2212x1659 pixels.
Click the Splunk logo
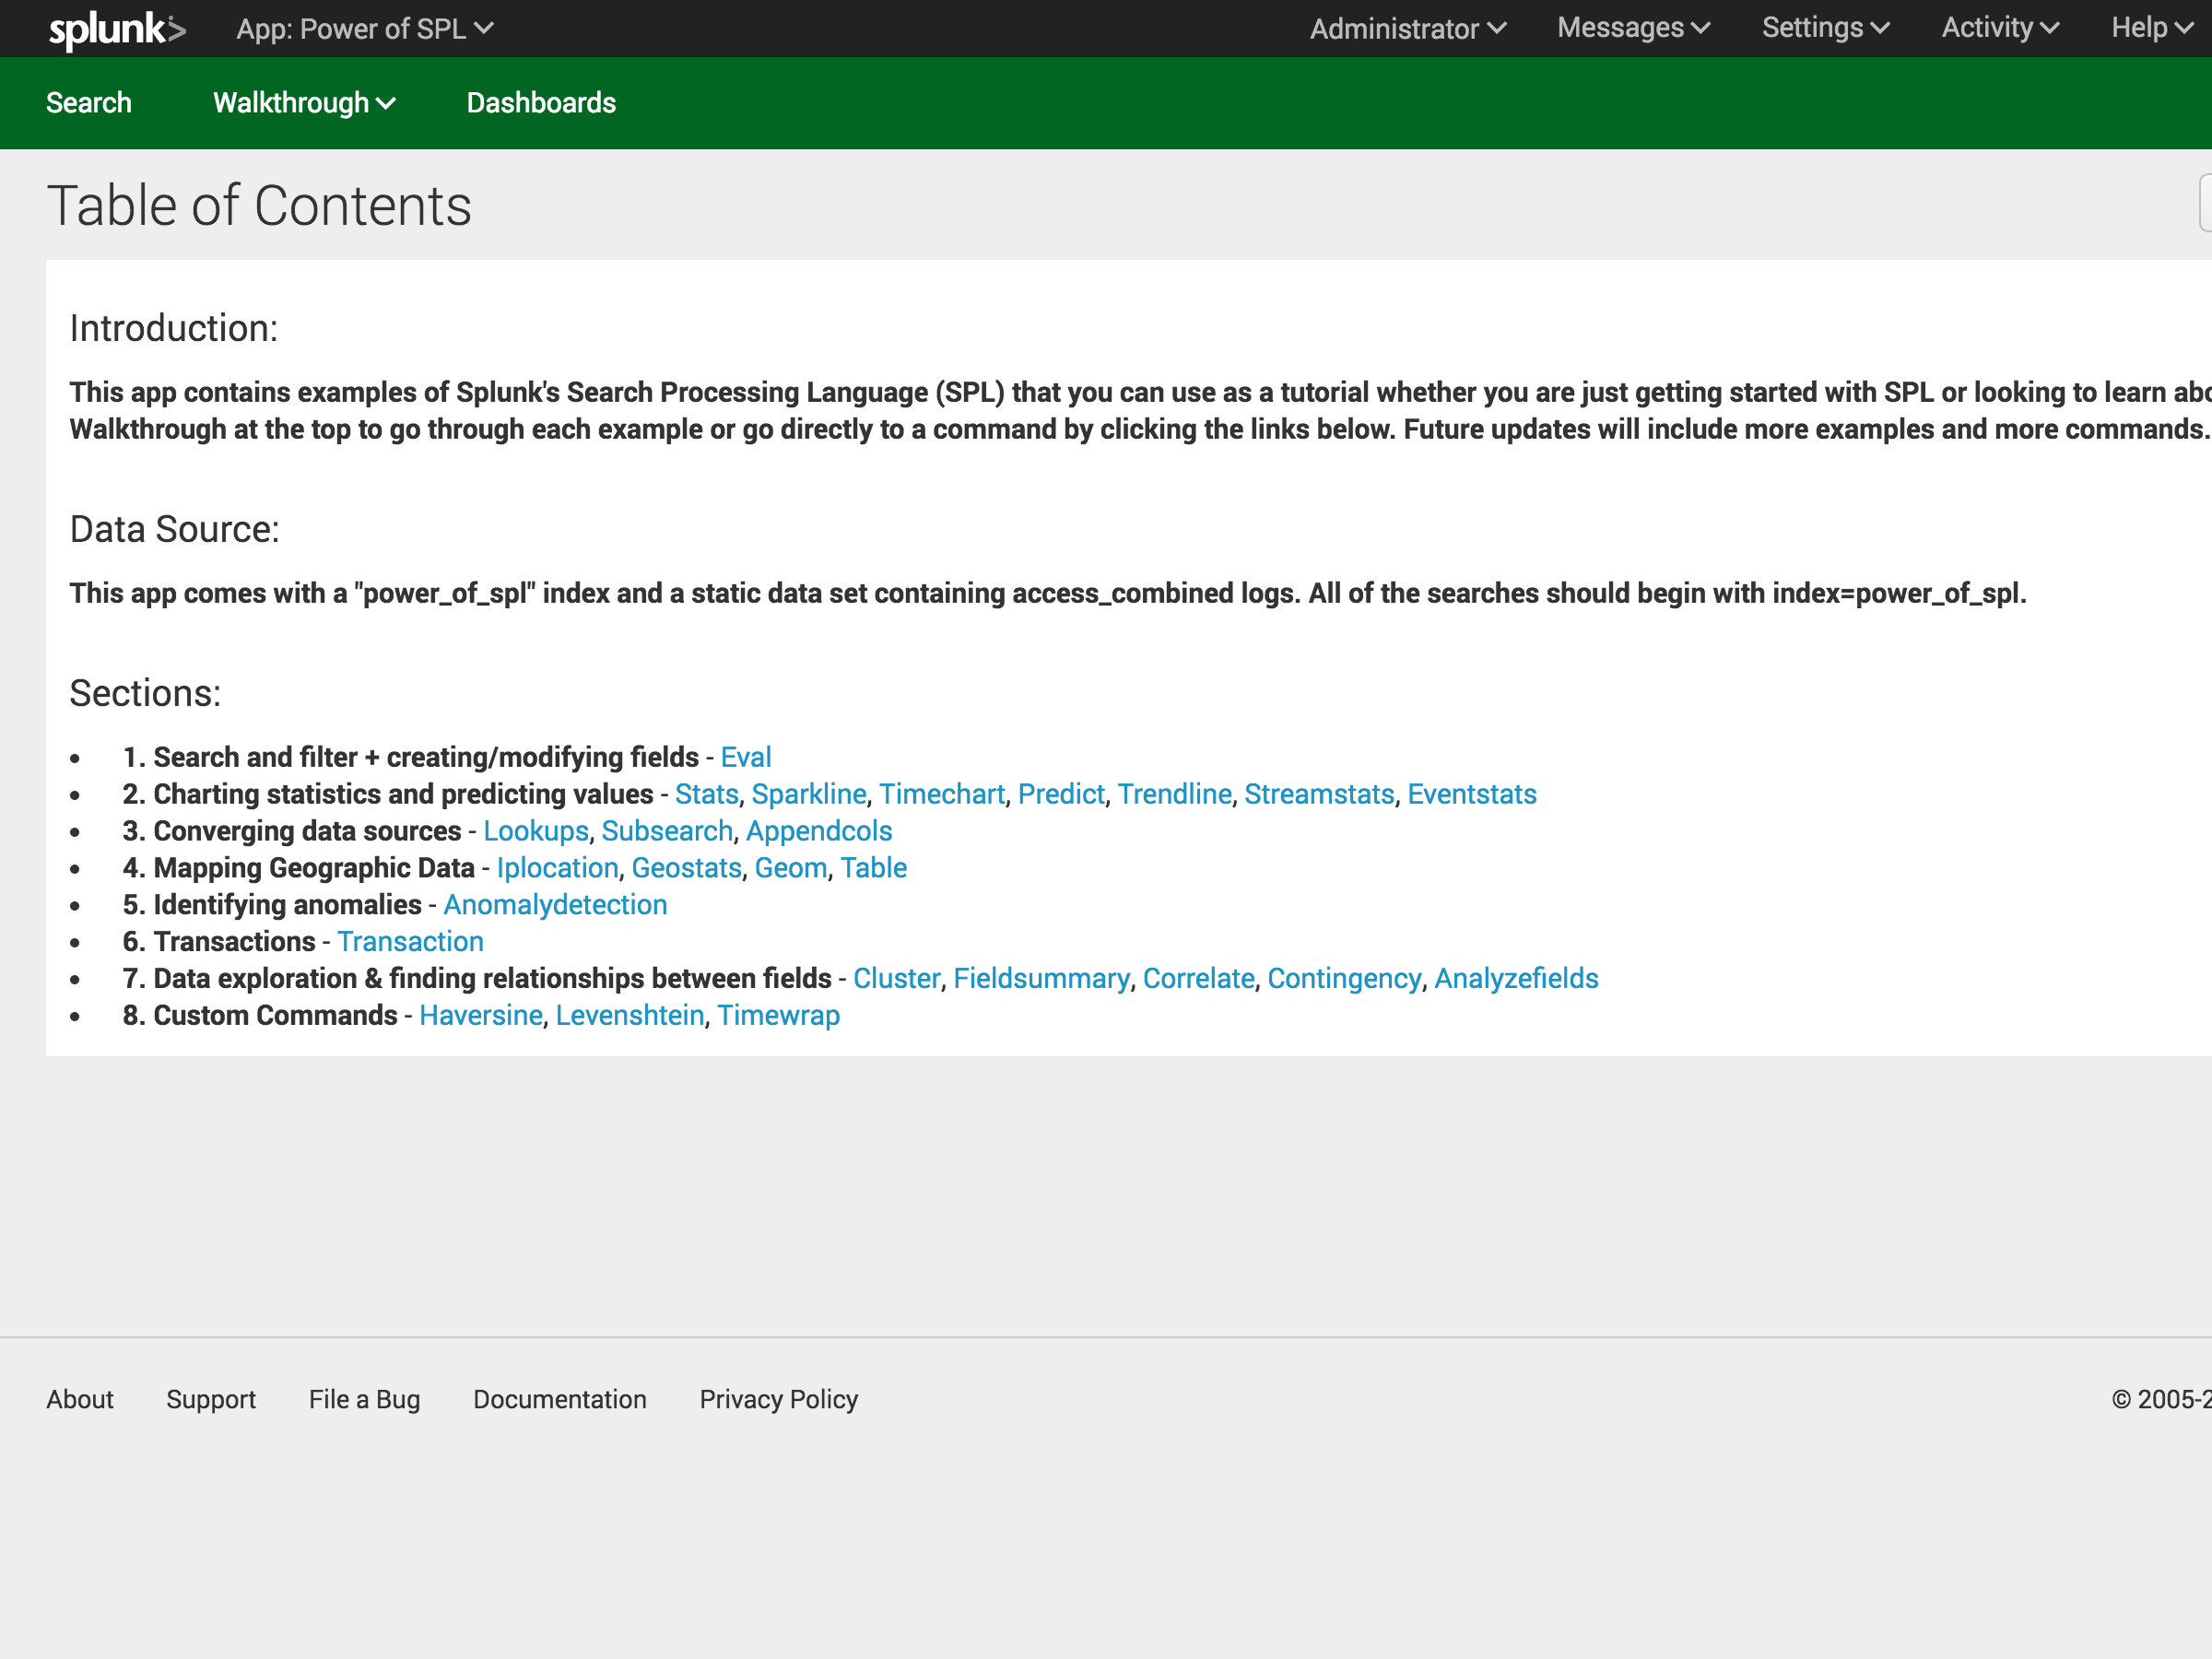(118, 30)
